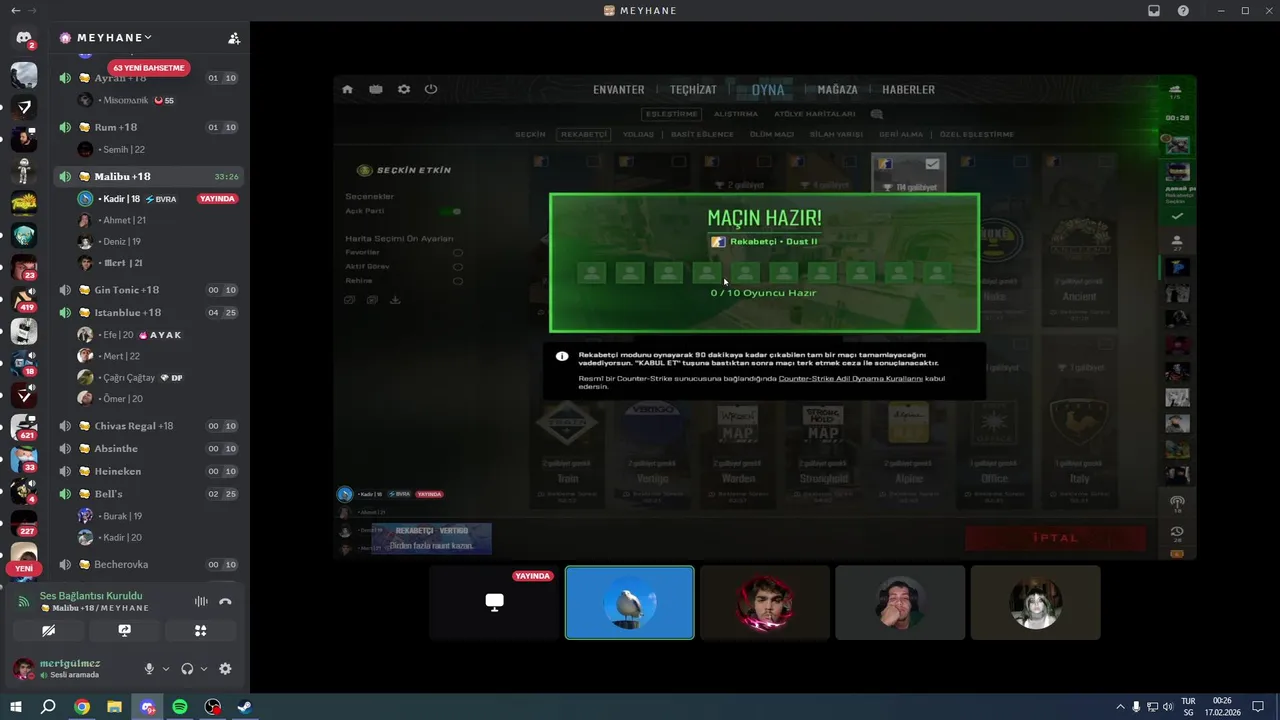The image size is (1280, 720).
Task: Join the Absinthe voice channel
Action: 150,449
